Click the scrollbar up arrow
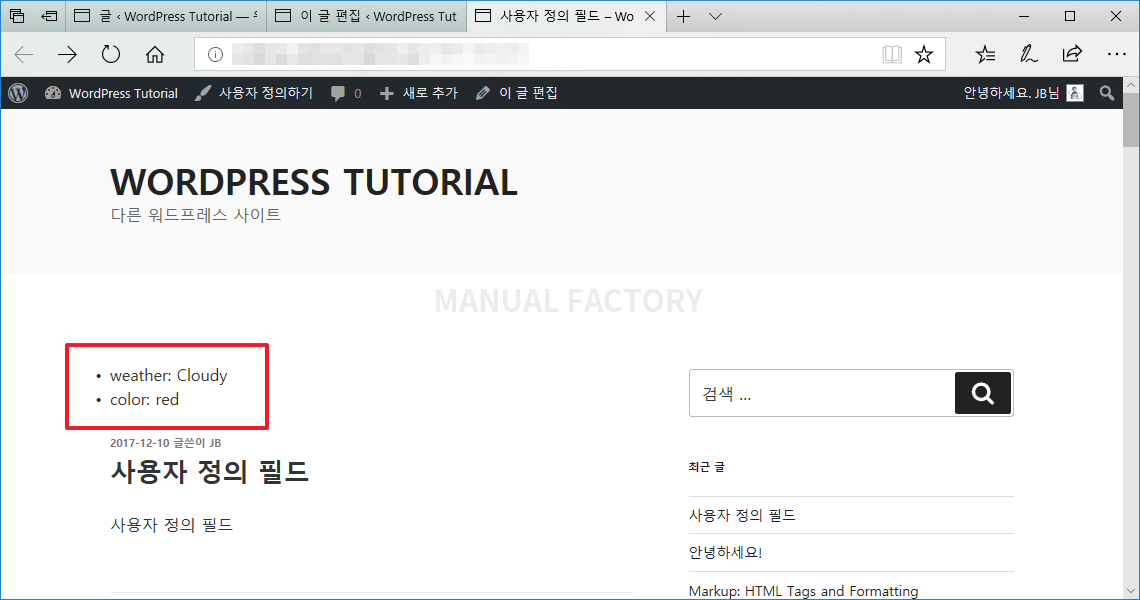 pos(1131,85)
